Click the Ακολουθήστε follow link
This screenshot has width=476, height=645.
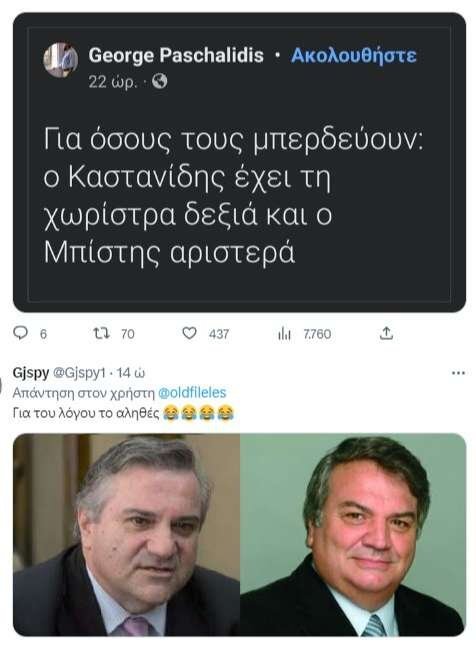point(353,55)
